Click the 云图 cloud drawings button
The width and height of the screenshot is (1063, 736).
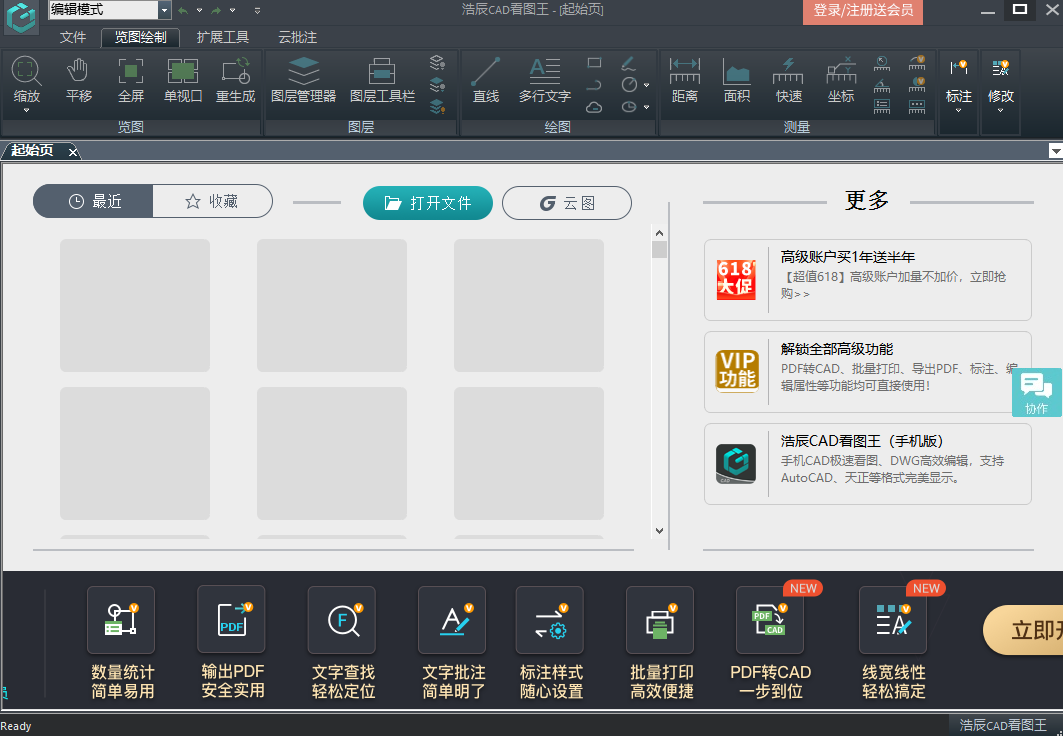[x=567, y=203]
